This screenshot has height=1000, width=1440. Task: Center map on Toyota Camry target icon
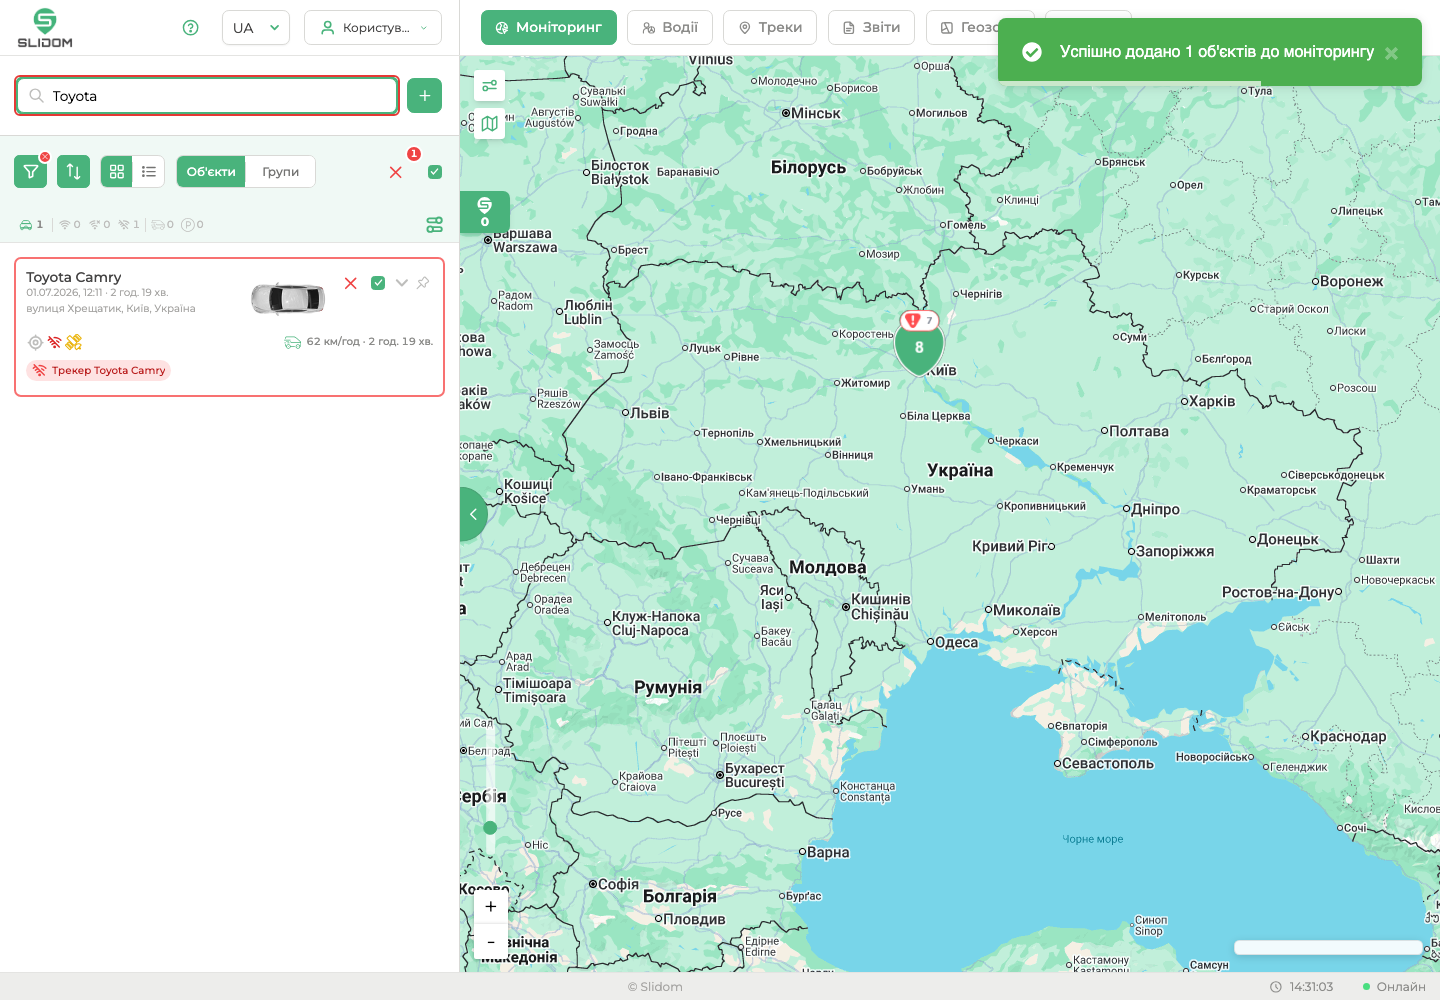[35, 342]
